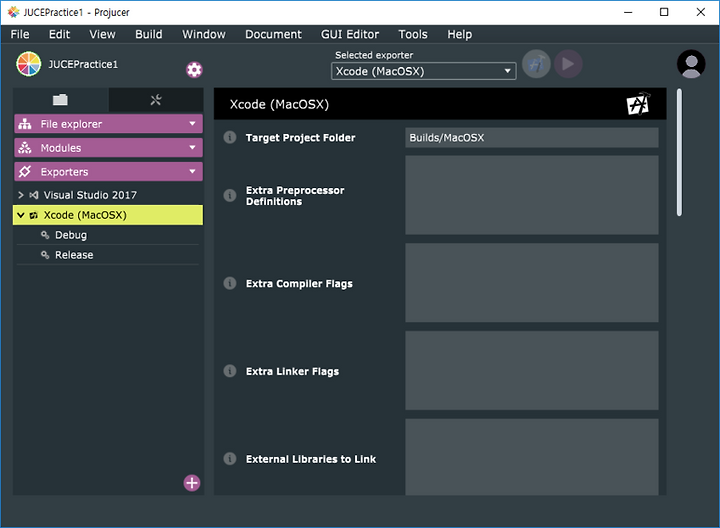Minimize the Projucer window
The height and width of the screenshot is (528, 720).
click(x=628, y=12)
